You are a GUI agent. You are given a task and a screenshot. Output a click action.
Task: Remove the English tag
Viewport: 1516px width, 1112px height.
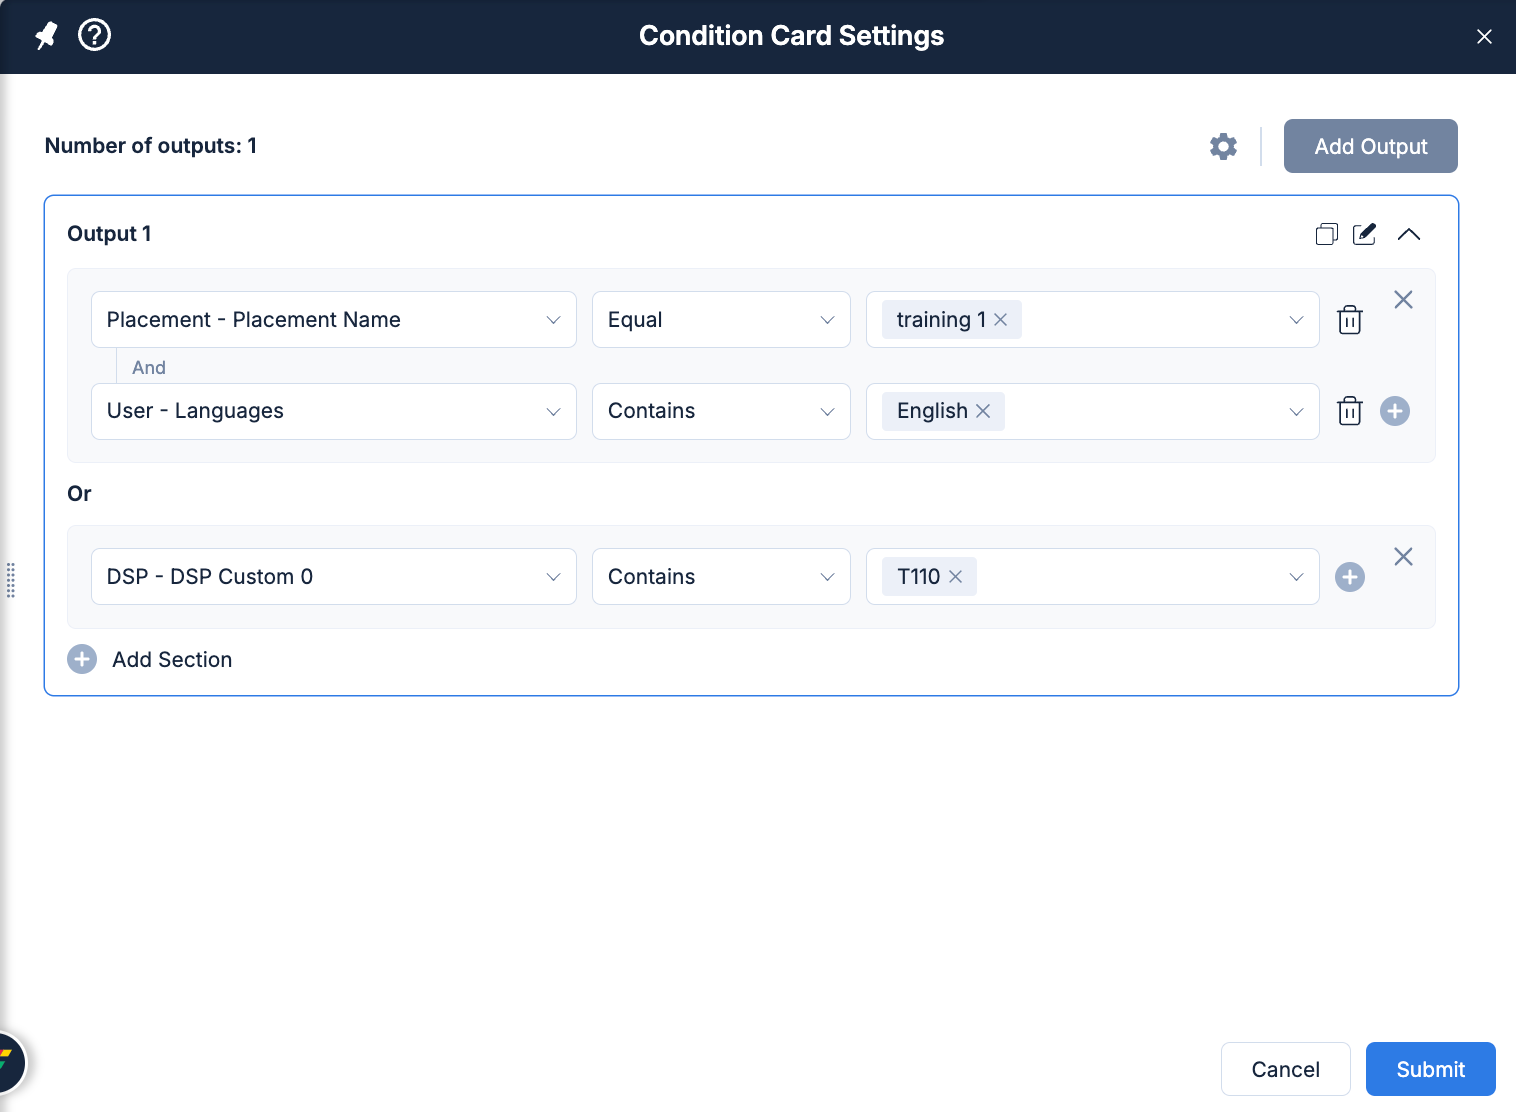[983, 411]
